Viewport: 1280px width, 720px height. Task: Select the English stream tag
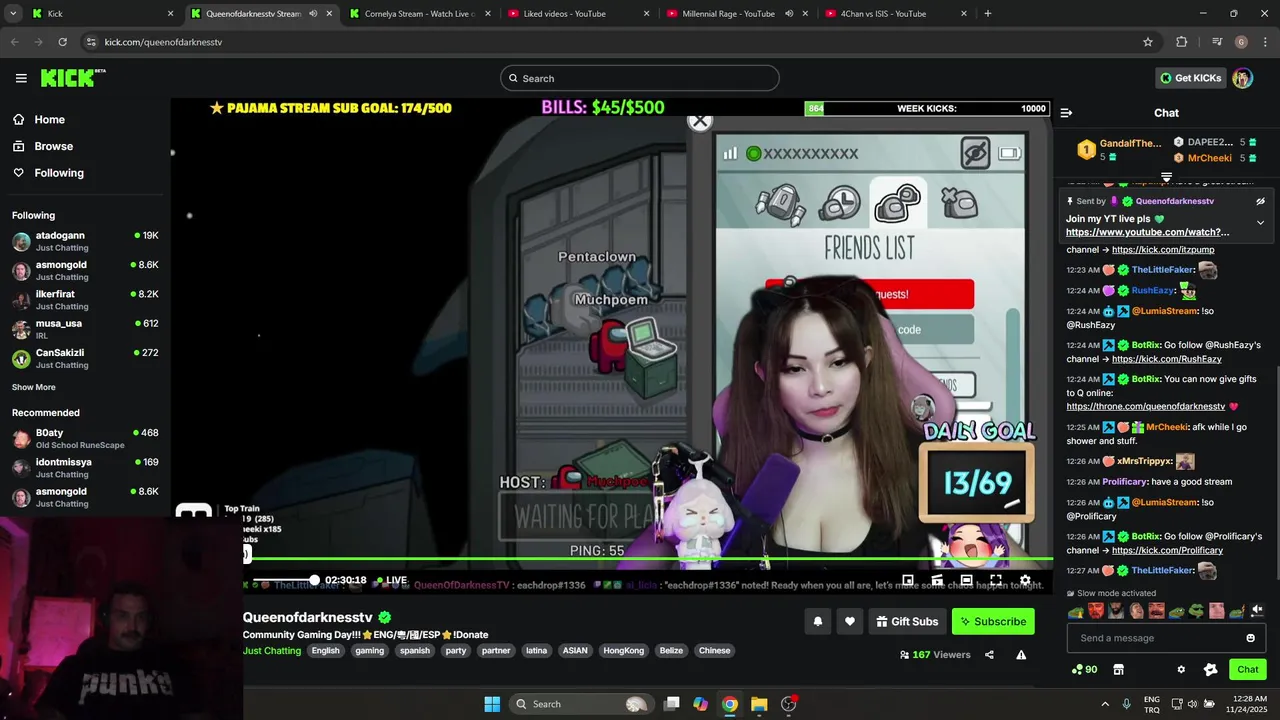(x=325, y=651)
